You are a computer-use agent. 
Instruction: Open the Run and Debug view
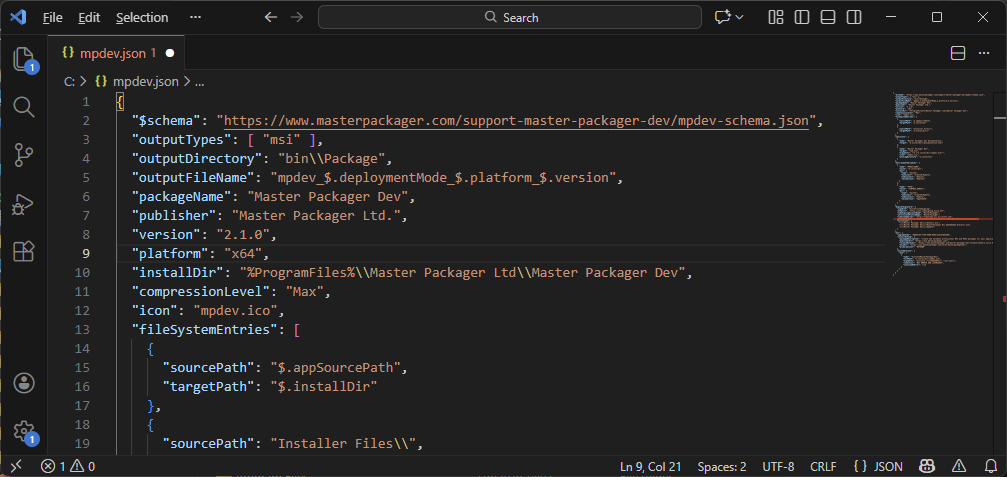click(24, 204)
